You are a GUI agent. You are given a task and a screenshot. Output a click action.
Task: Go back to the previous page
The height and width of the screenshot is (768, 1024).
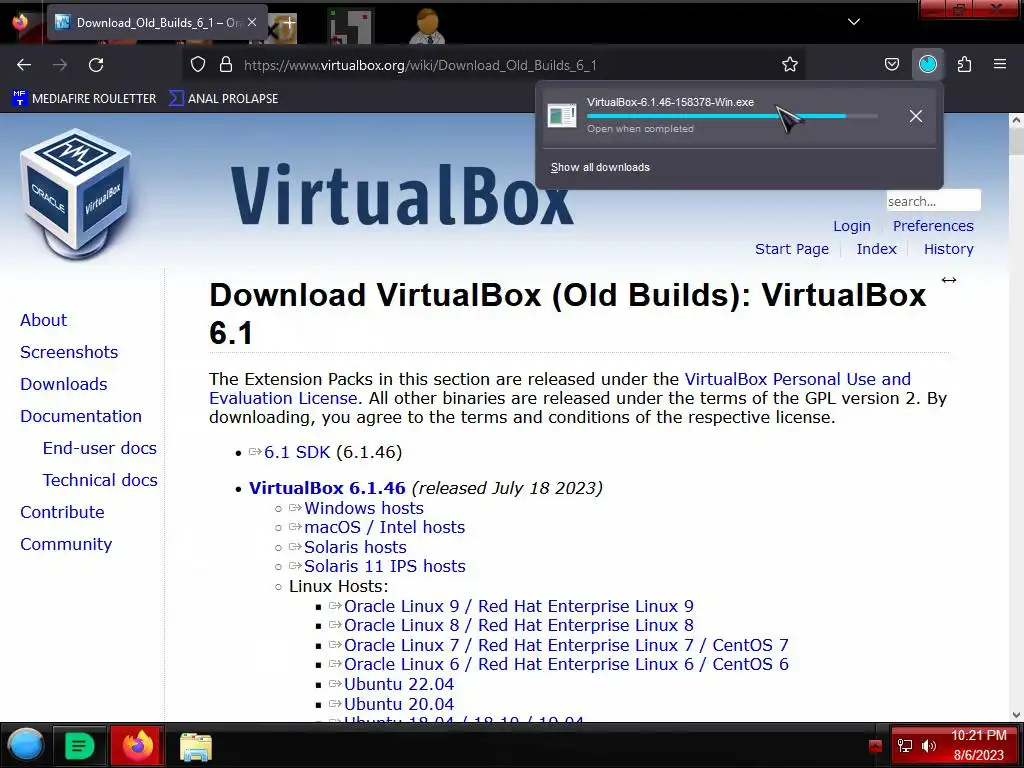pos(24,65)
